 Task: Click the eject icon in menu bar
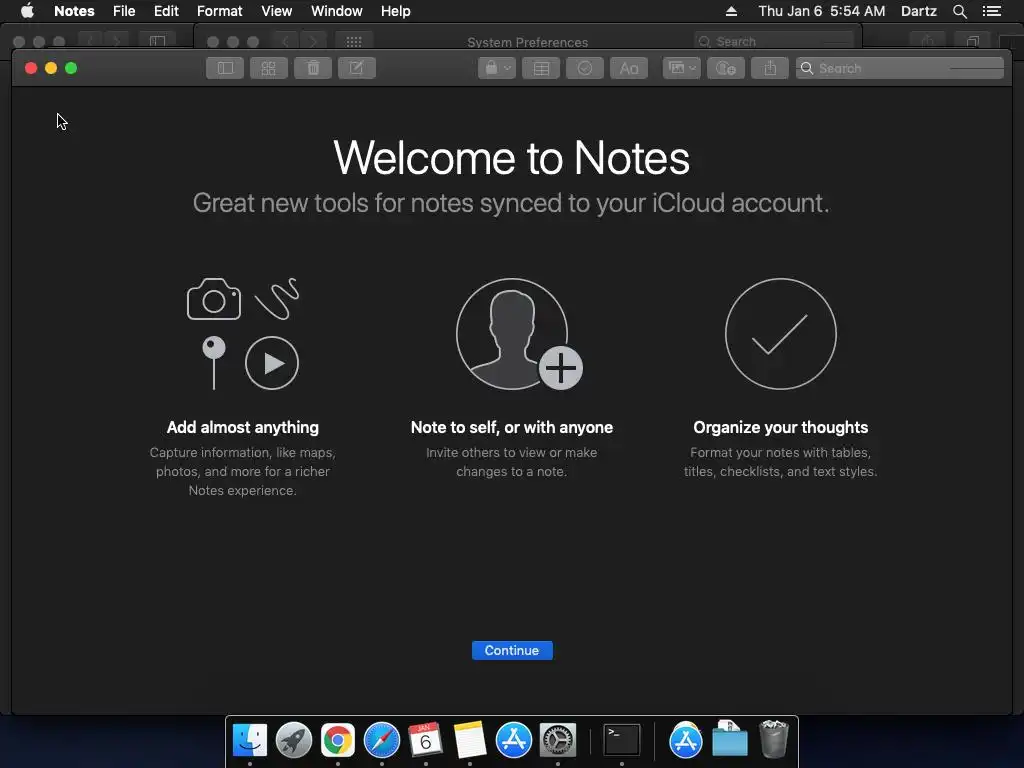[x=731, y=11]
